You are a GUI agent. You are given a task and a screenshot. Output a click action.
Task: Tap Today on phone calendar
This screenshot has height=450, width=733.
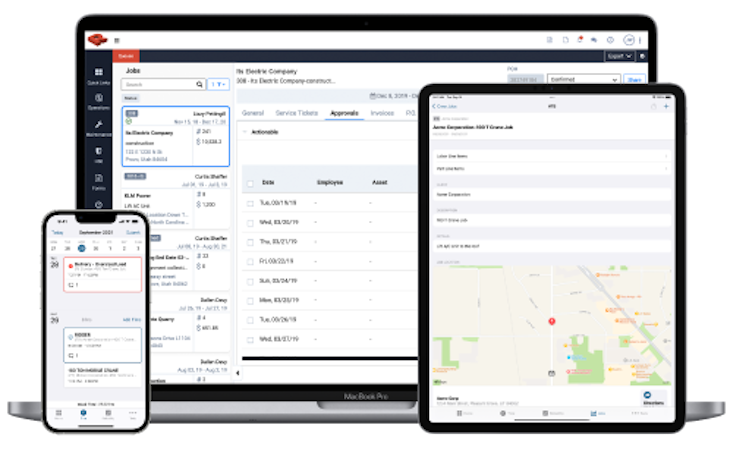coord(57,232)
